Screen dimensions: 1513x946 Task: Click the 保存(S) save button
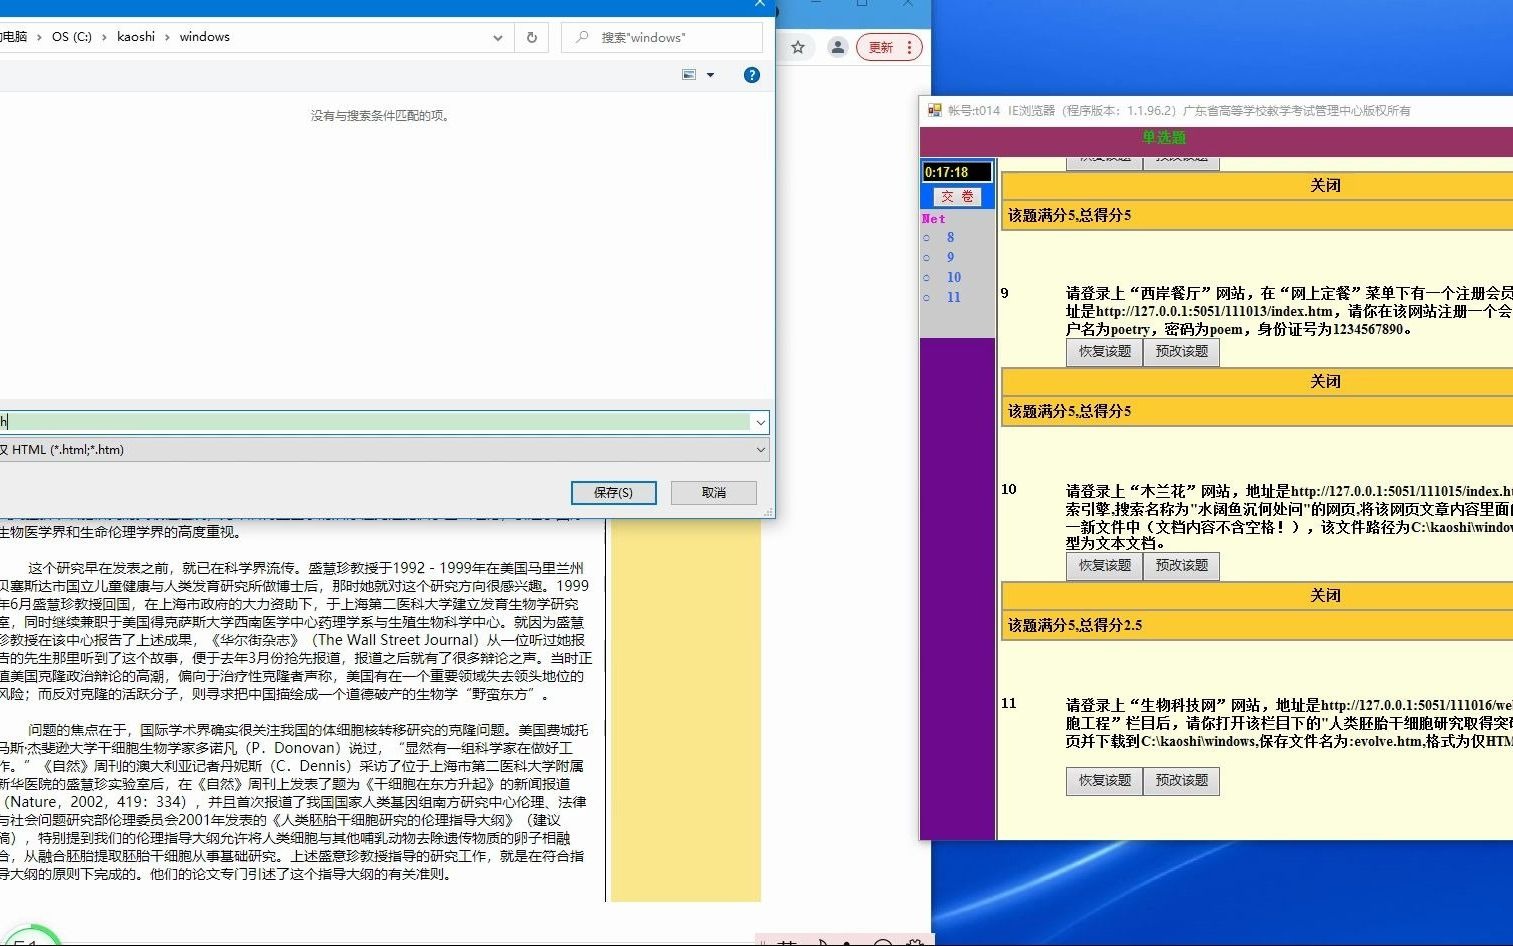click(x=614, y=492)
